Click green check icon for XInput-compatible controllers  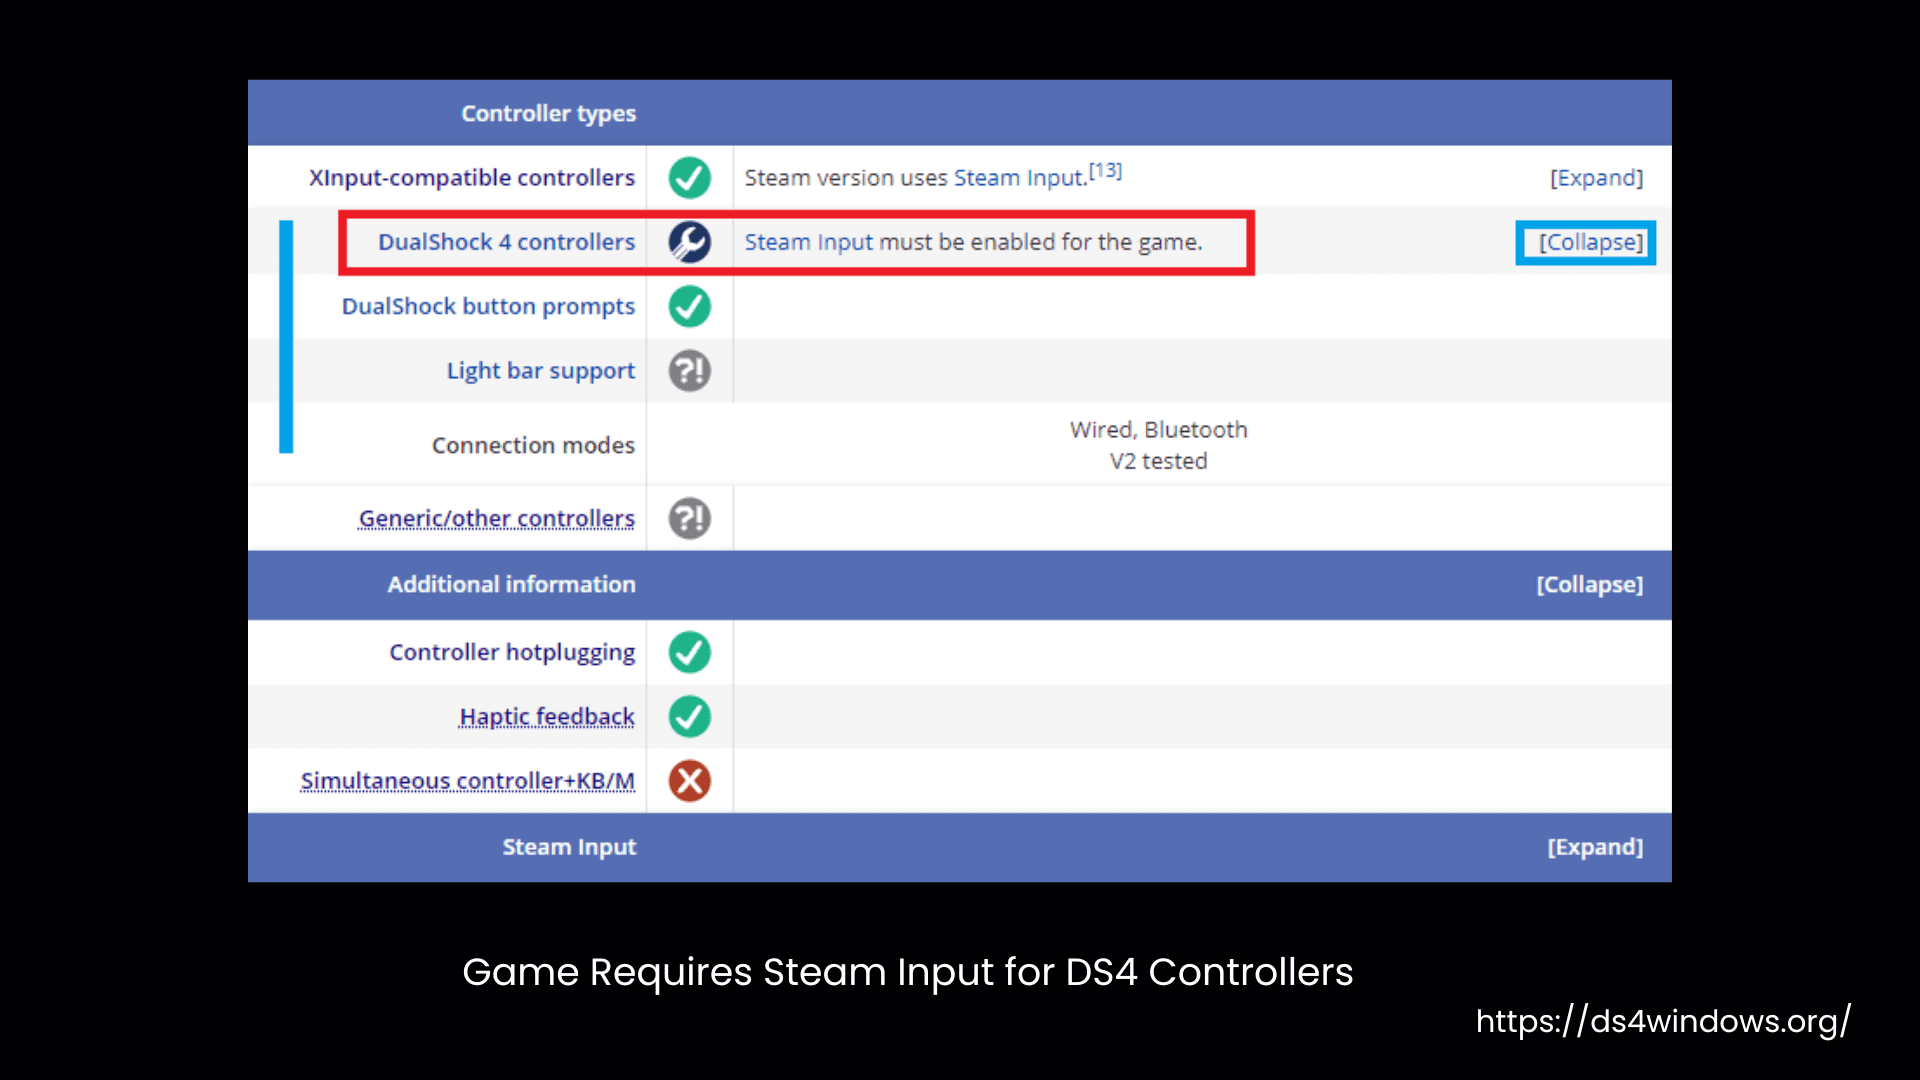(x=689, y=178)
